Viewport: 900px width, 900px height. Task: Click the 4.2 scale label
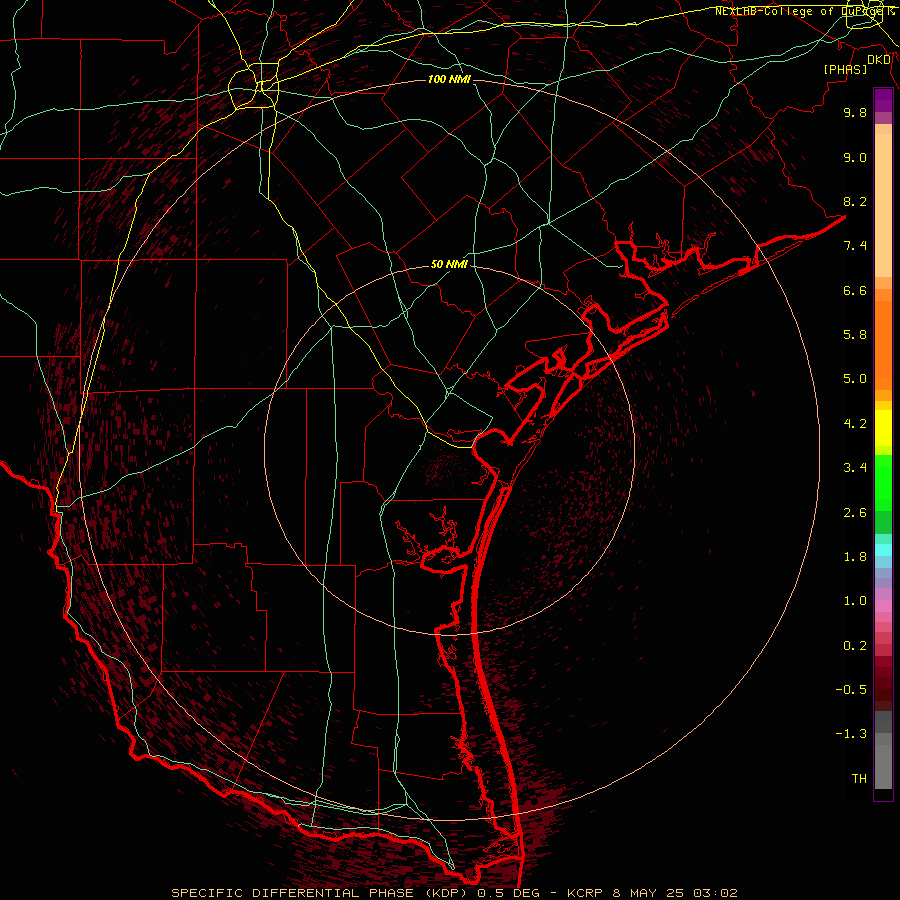tap(855, 424)
